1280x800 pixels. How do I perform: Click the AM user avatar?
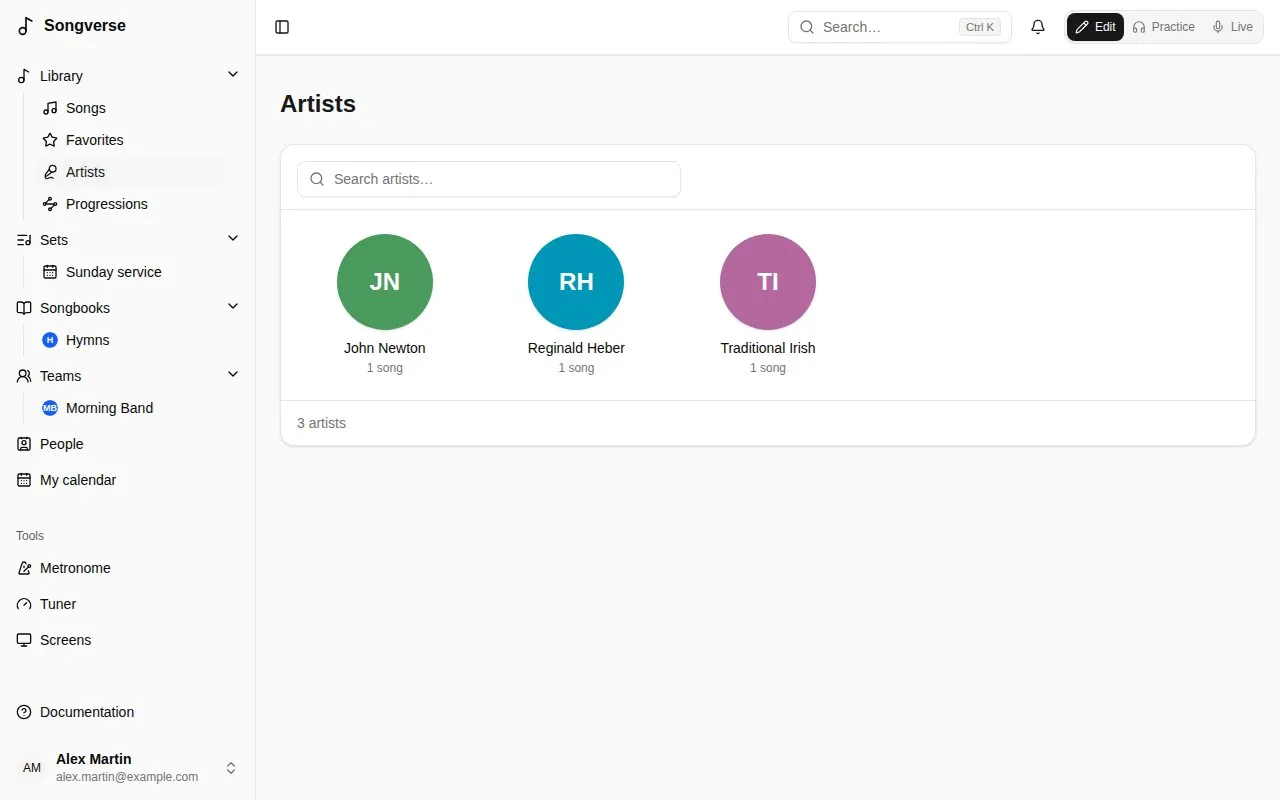tap(32, 768)
